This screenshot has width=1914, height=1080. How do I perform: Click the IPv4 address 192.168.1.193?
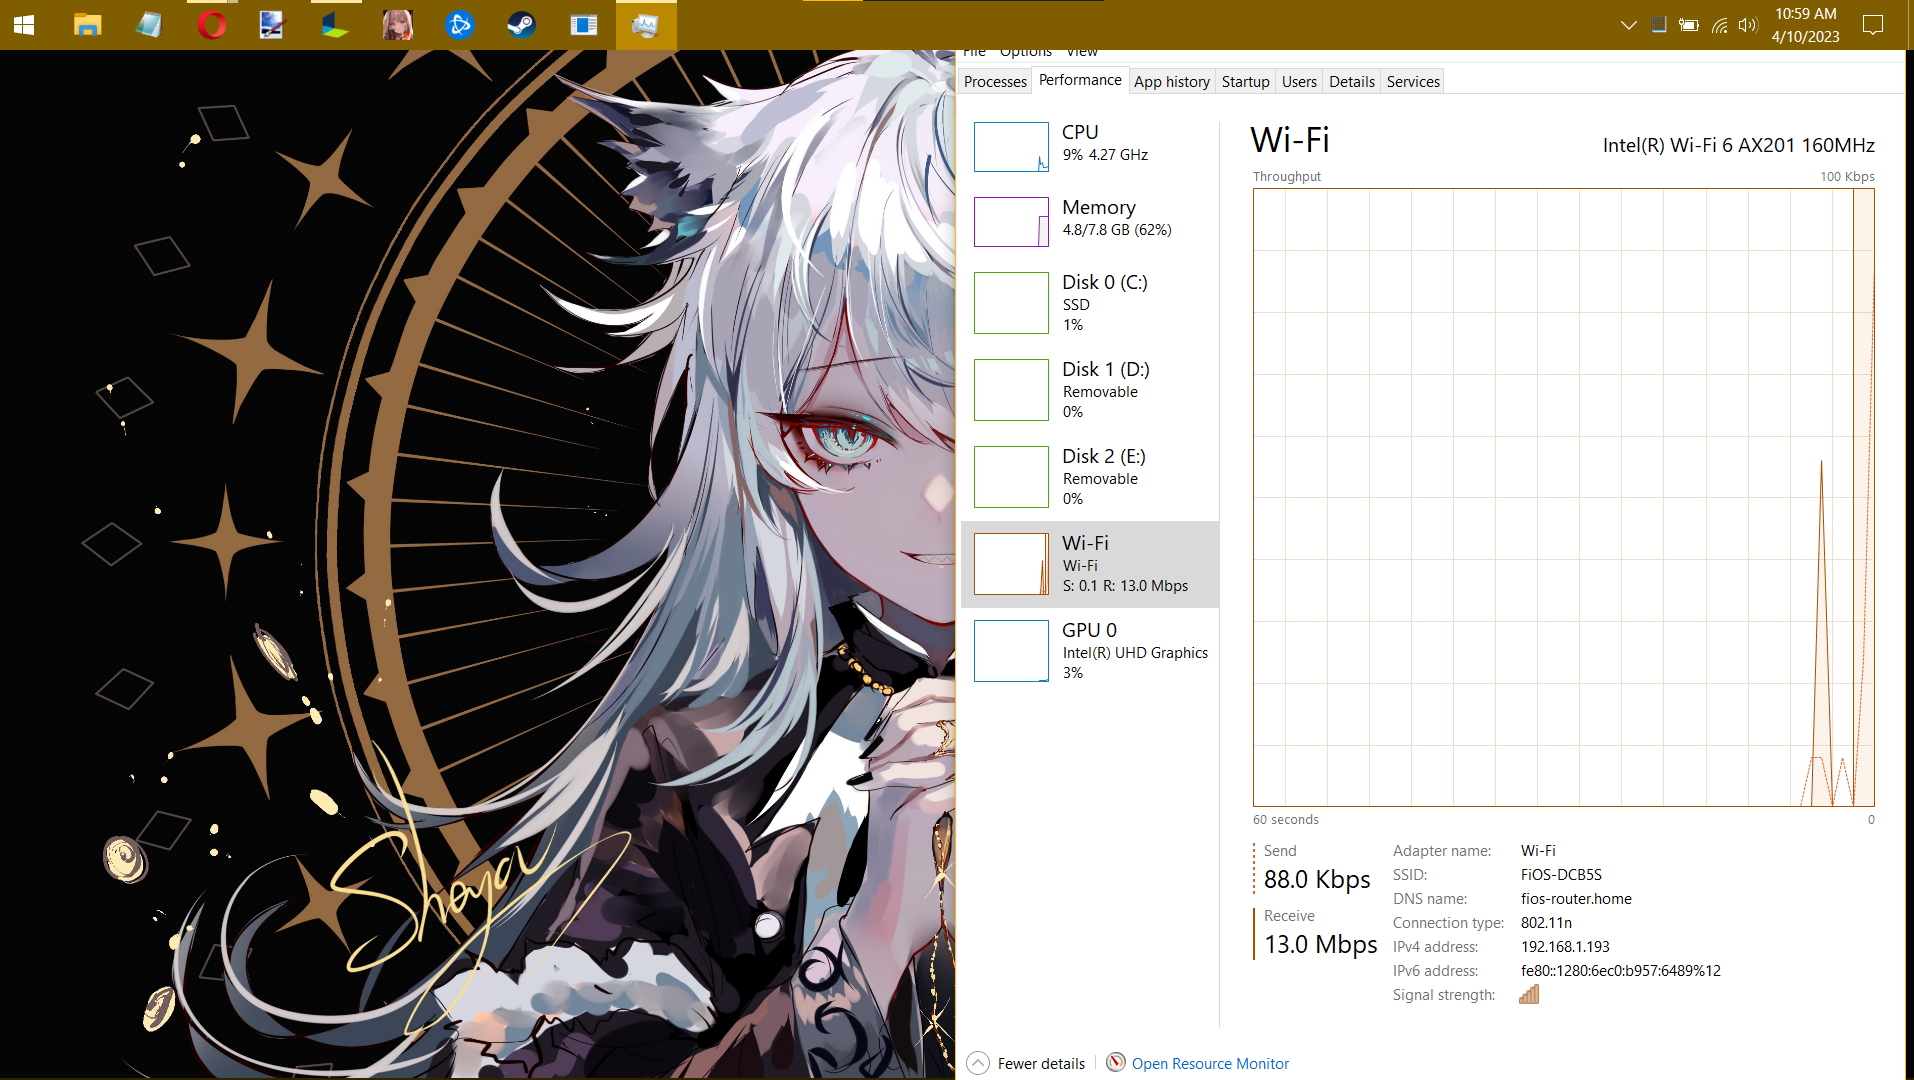1565,946
